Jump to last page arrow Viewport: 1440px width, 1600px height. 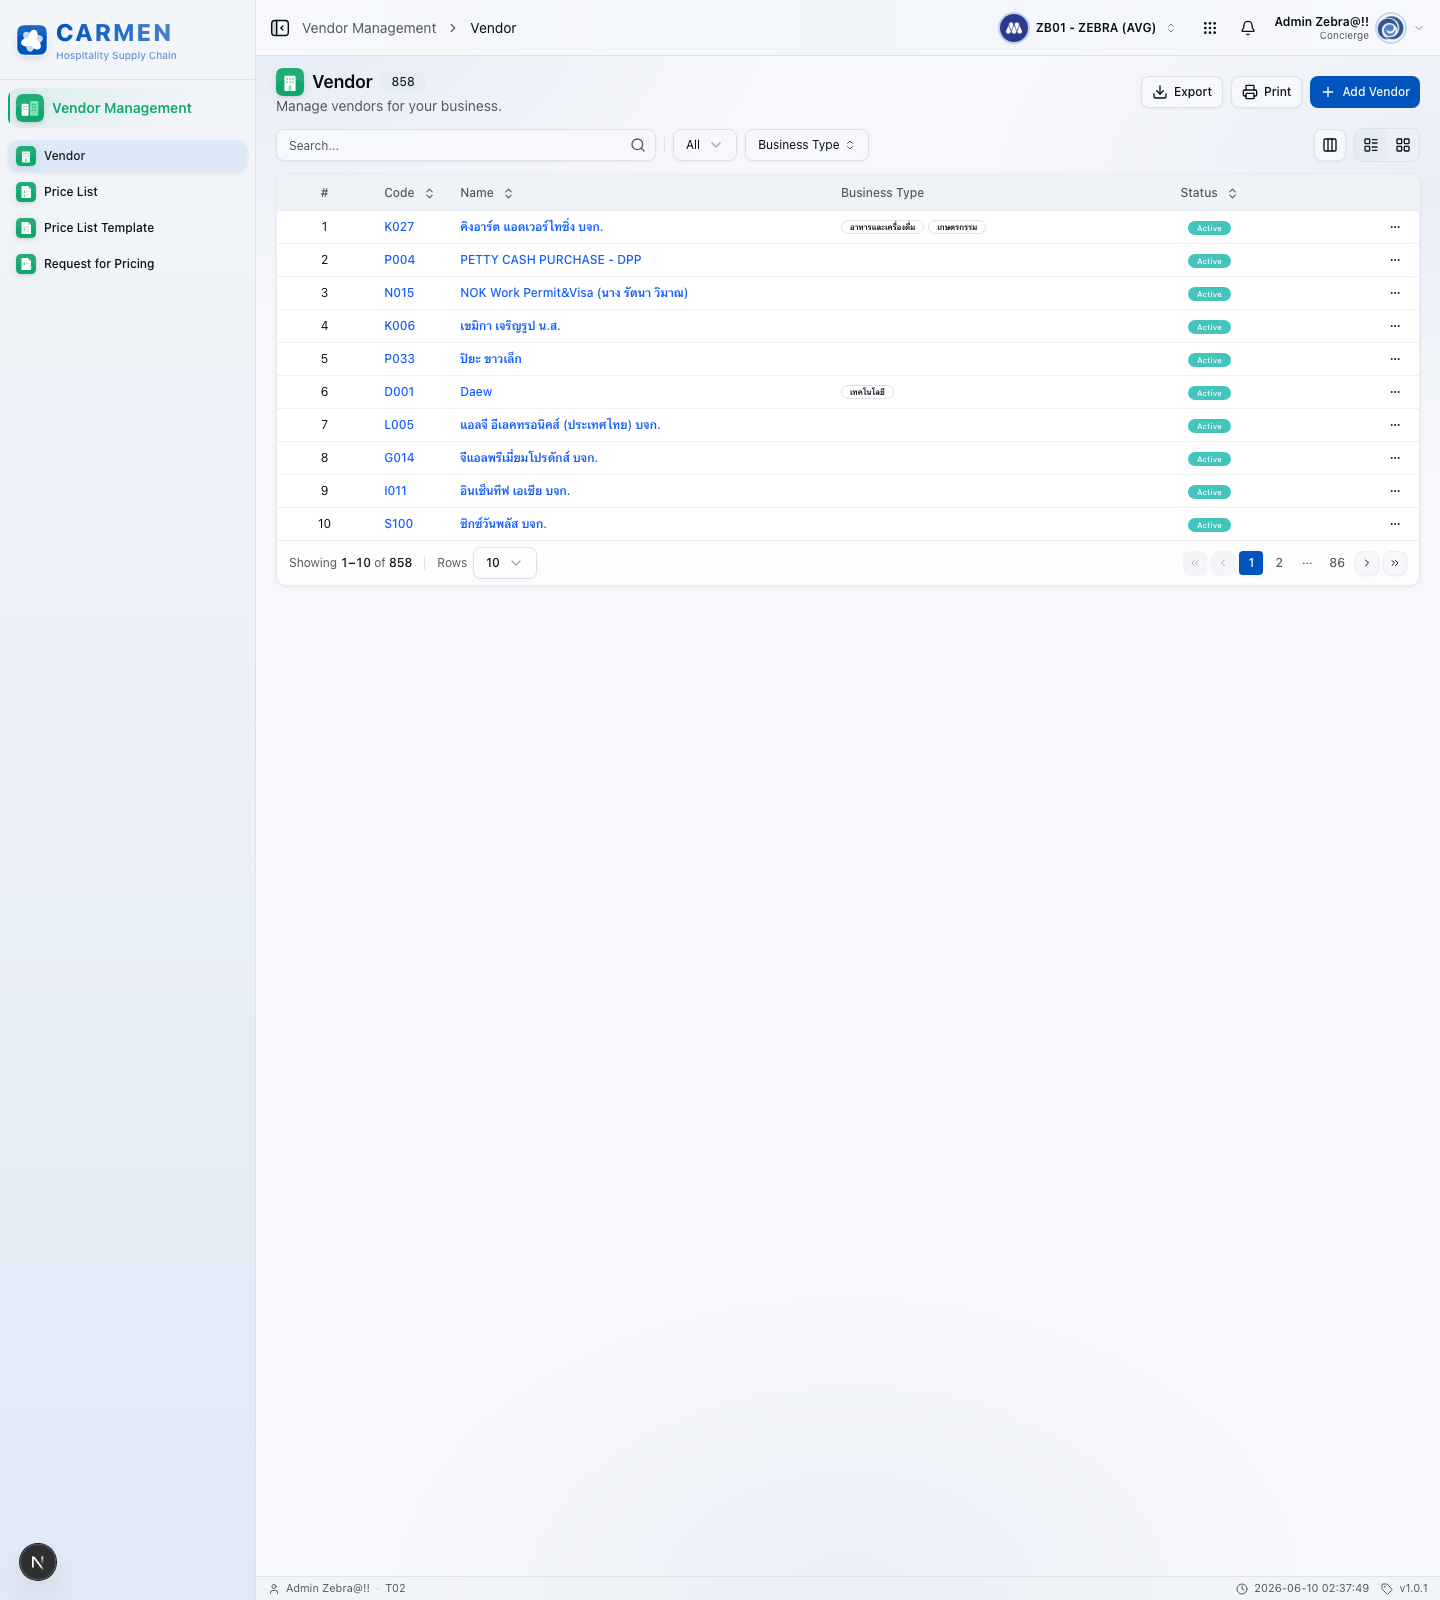(1395, 563)
